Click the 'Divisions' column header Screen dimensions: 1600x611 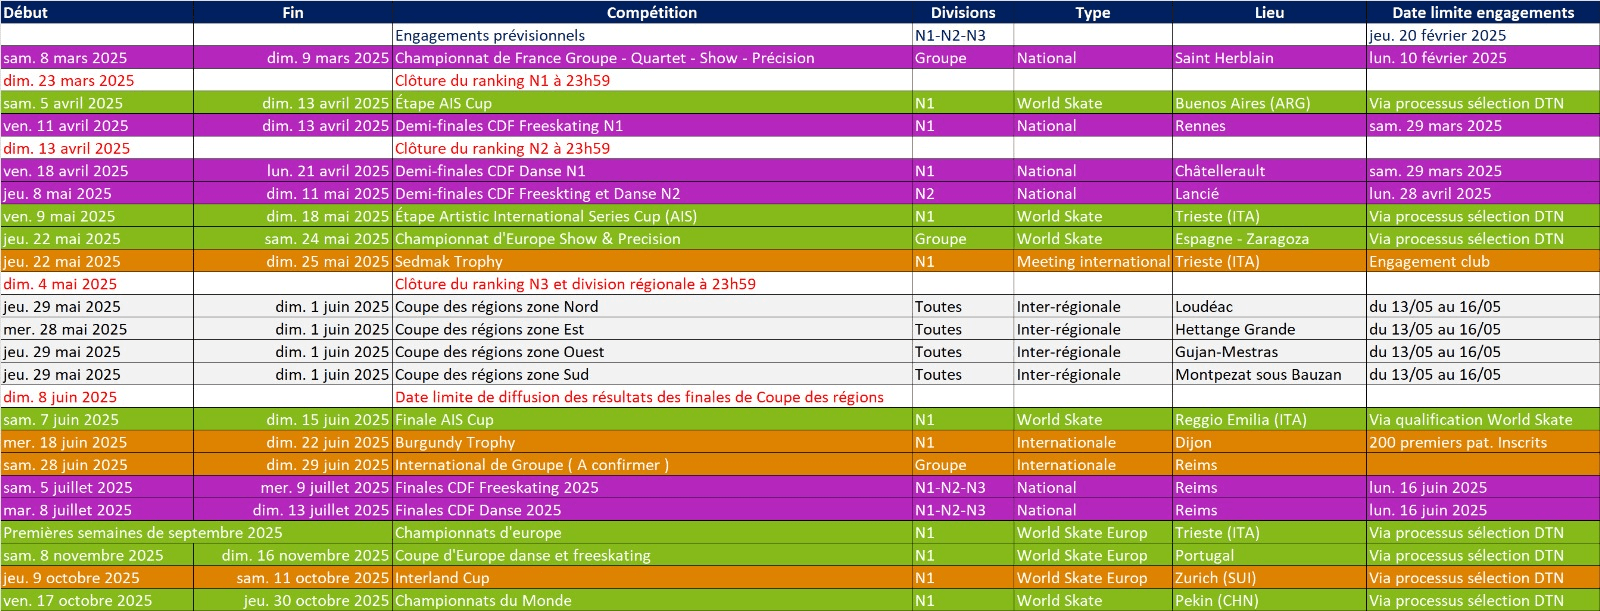click(x=963, y=12)
